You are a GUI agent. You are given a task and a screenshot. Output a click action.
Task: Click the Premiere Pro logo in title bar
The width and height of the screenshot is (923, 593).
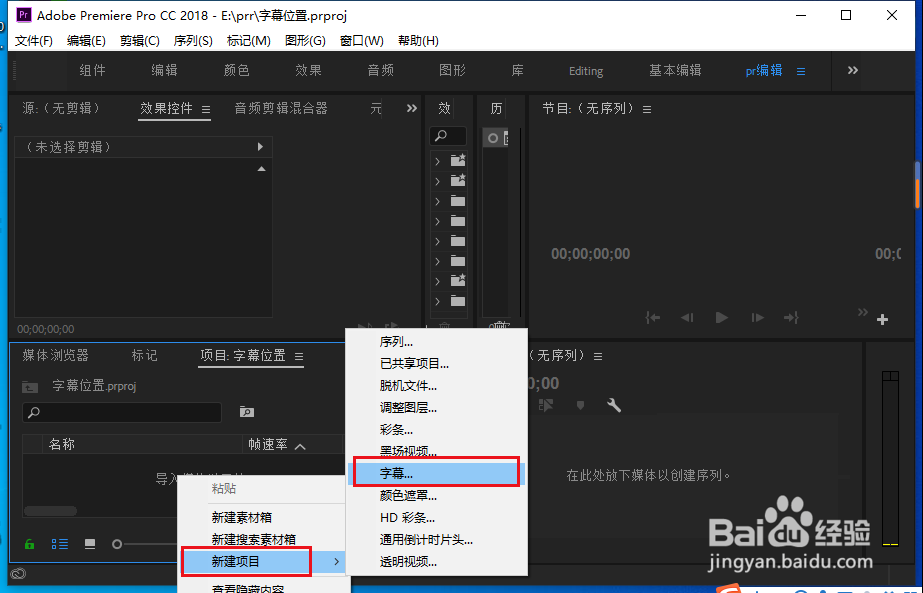click(24, 15)
